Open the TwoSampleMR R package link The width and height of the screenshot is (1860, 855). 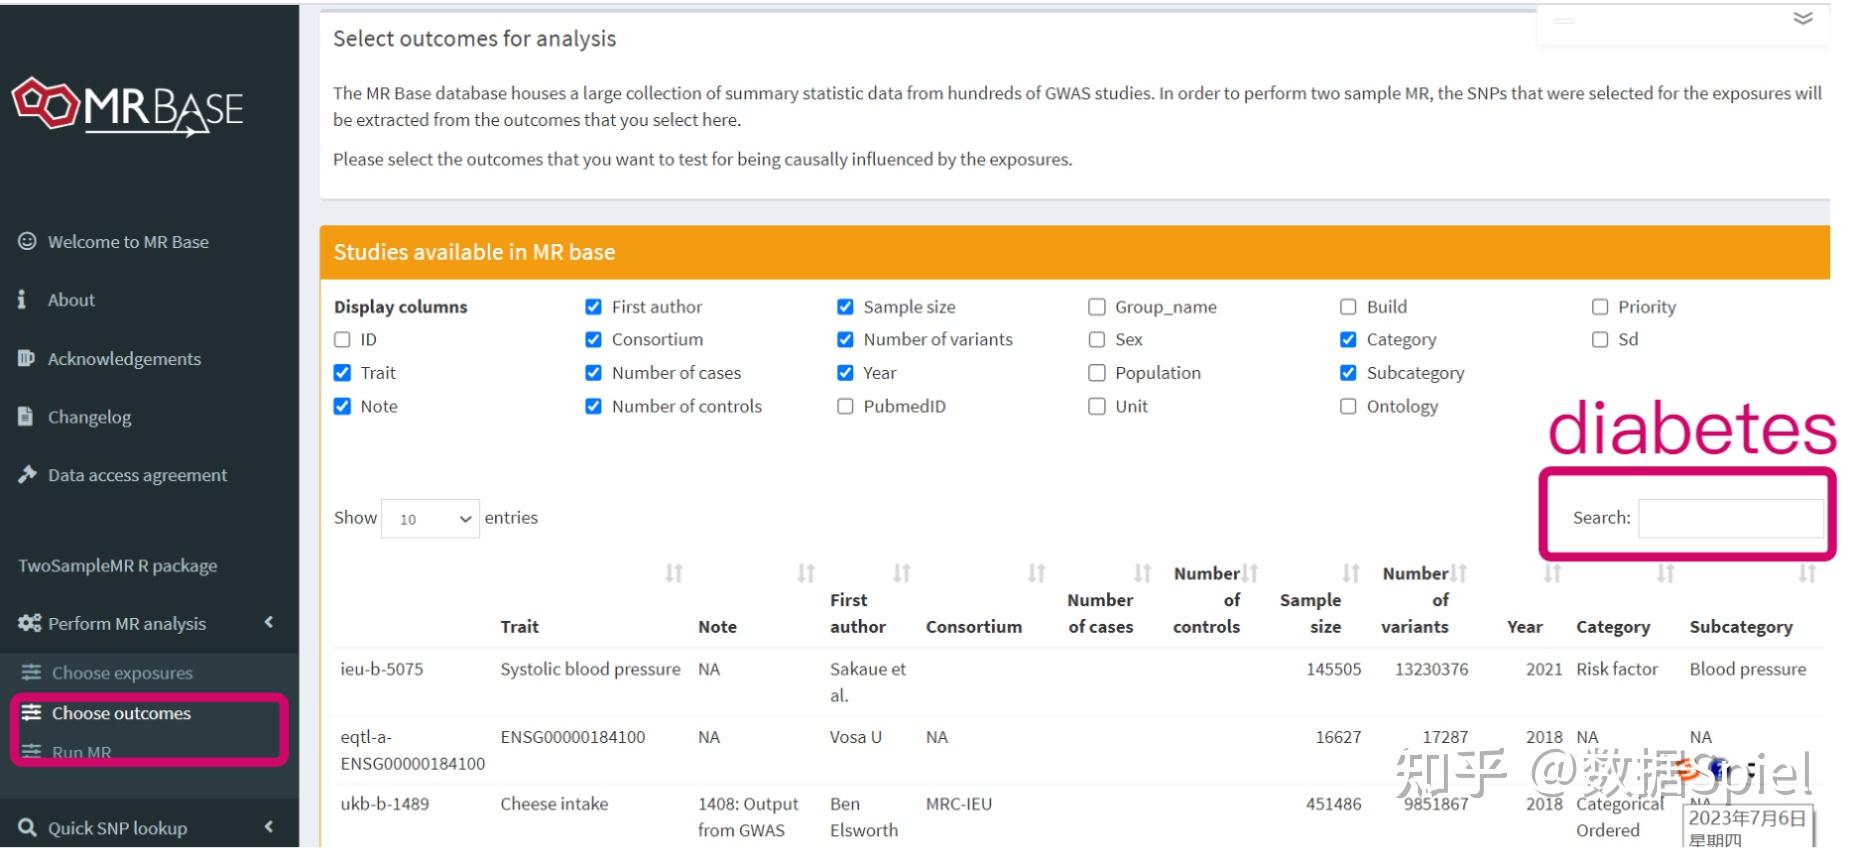tap(117, 565)
